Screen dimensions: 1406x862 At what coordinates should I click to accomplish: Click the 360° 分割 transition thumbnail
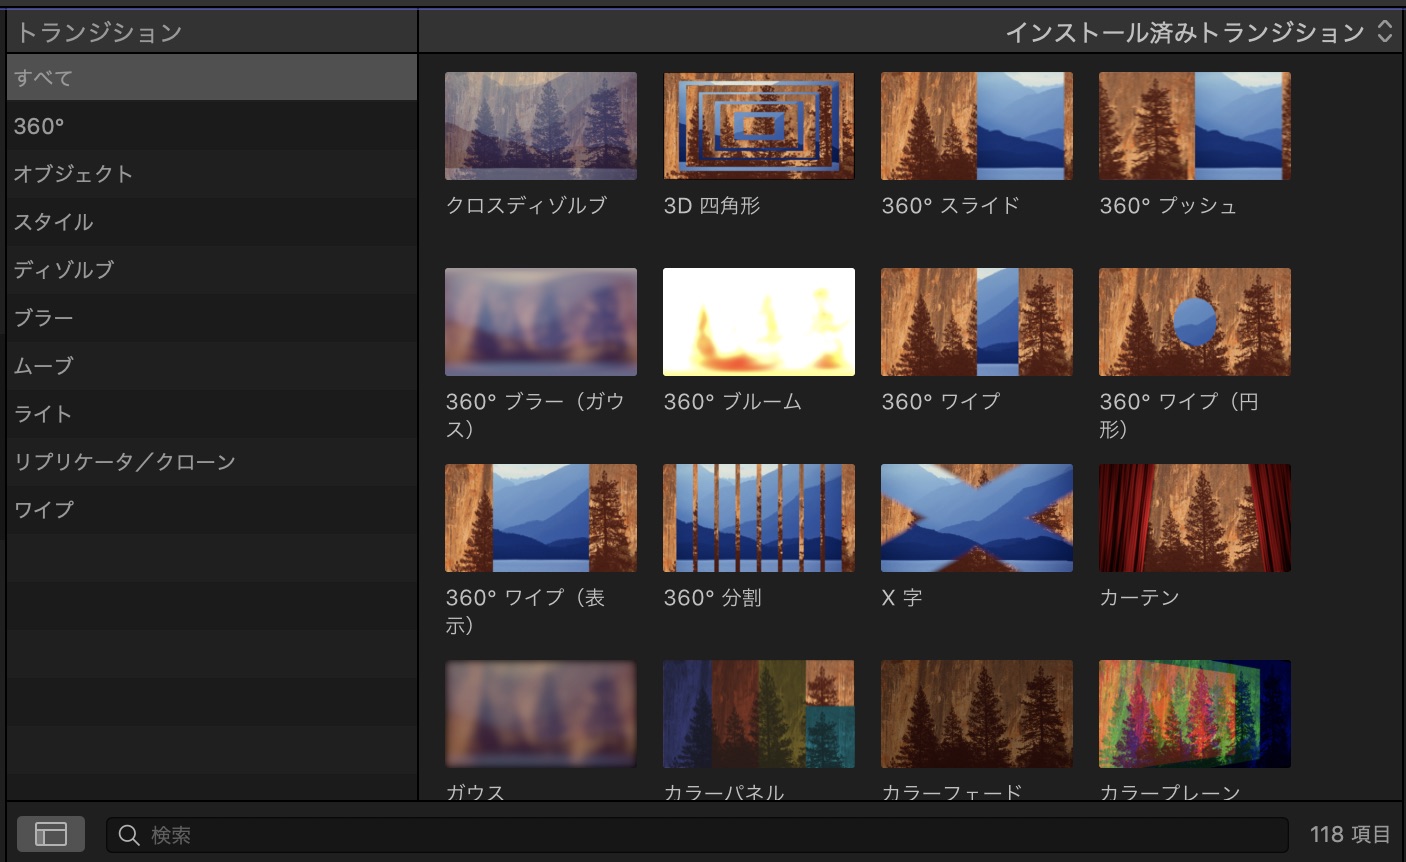tap(758, 518)
